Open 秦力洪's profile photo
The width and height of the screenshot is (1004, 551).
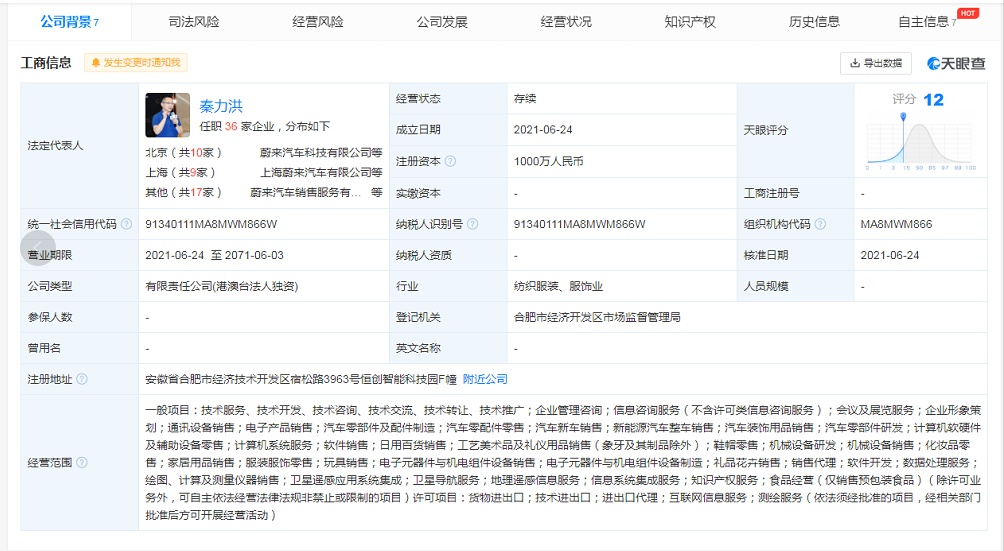tap(167, 115)
